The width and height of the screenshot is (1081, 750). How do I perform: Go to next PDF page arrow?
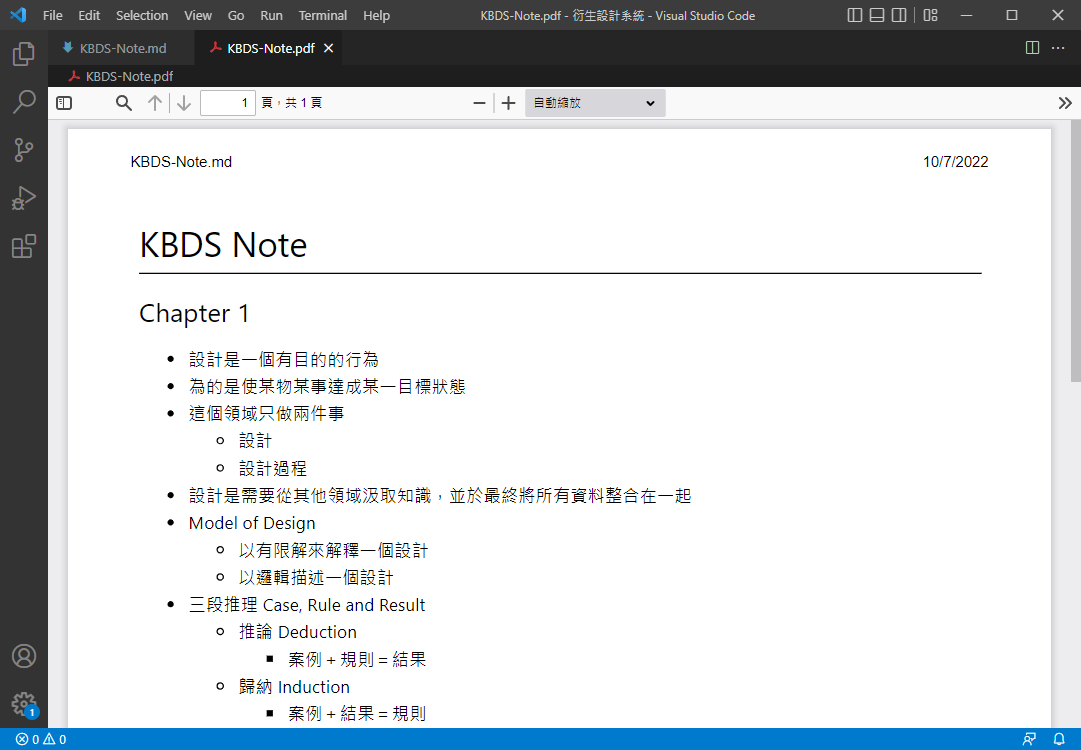[x=183, y=103]
